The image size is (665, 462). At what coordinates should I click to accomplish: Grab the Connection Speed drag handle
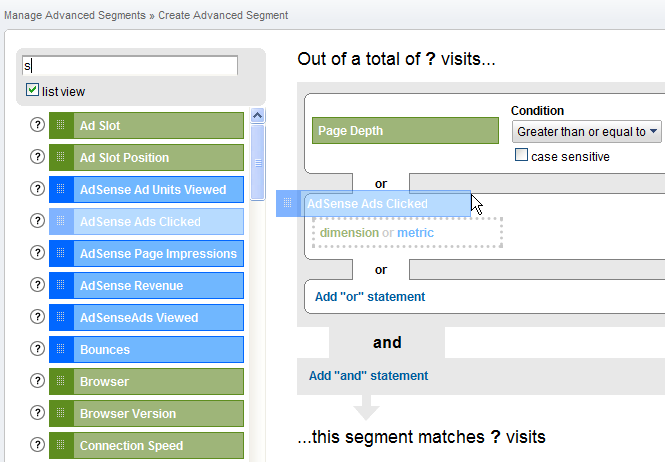(x=61, y=445)
